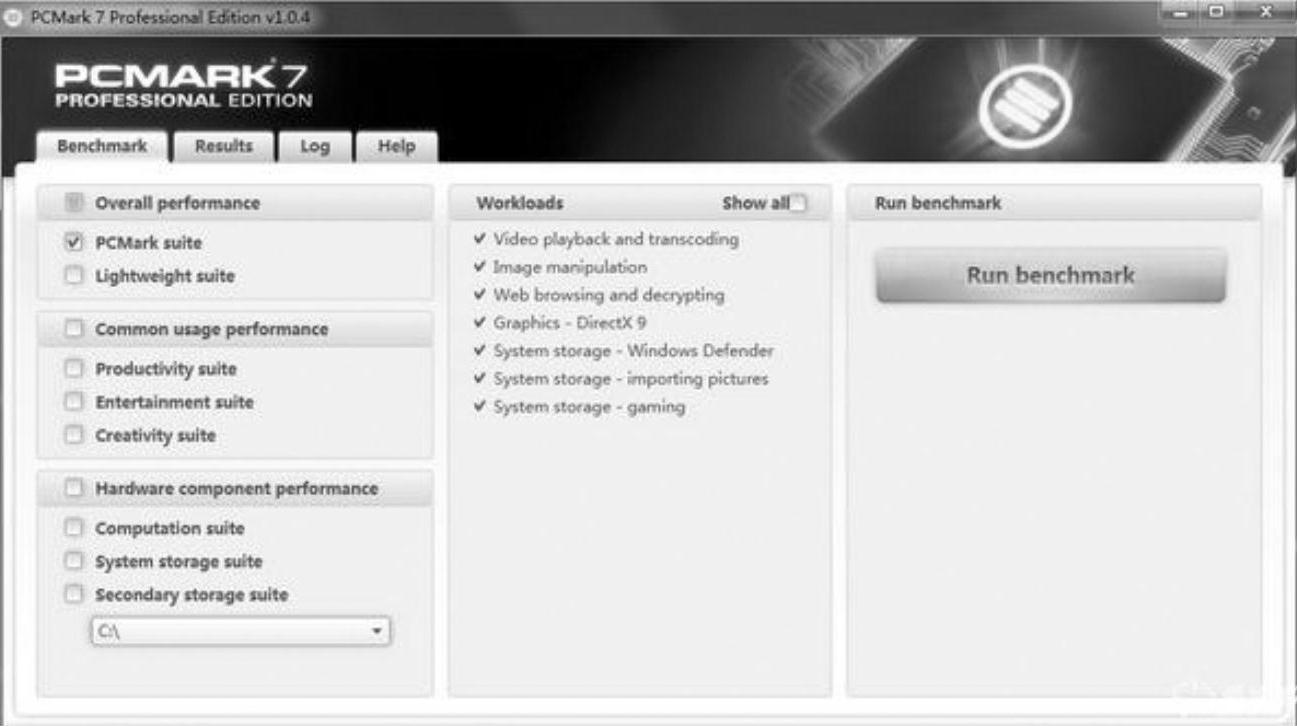The width and height of the screenshot is (1297, 726).
Task: Open the Help tab
Action: (396, 146)
